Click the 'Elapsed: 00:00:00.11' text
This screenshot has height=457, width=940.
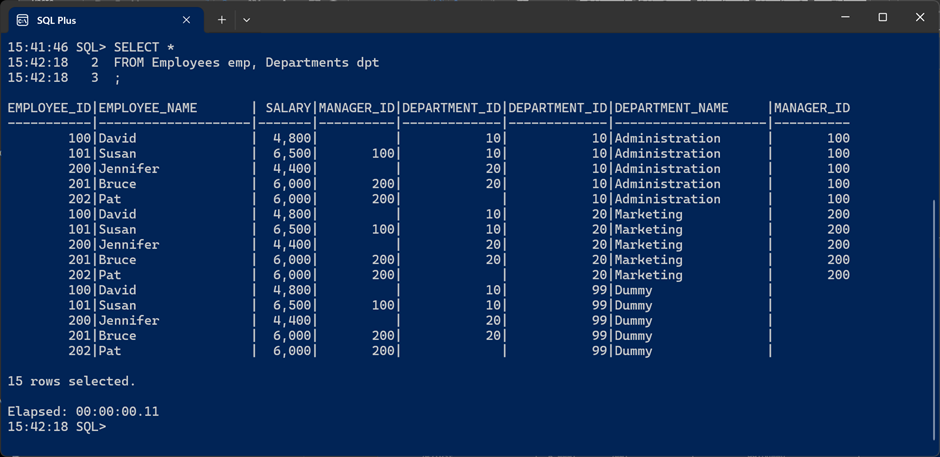click(x=83, y=411)
